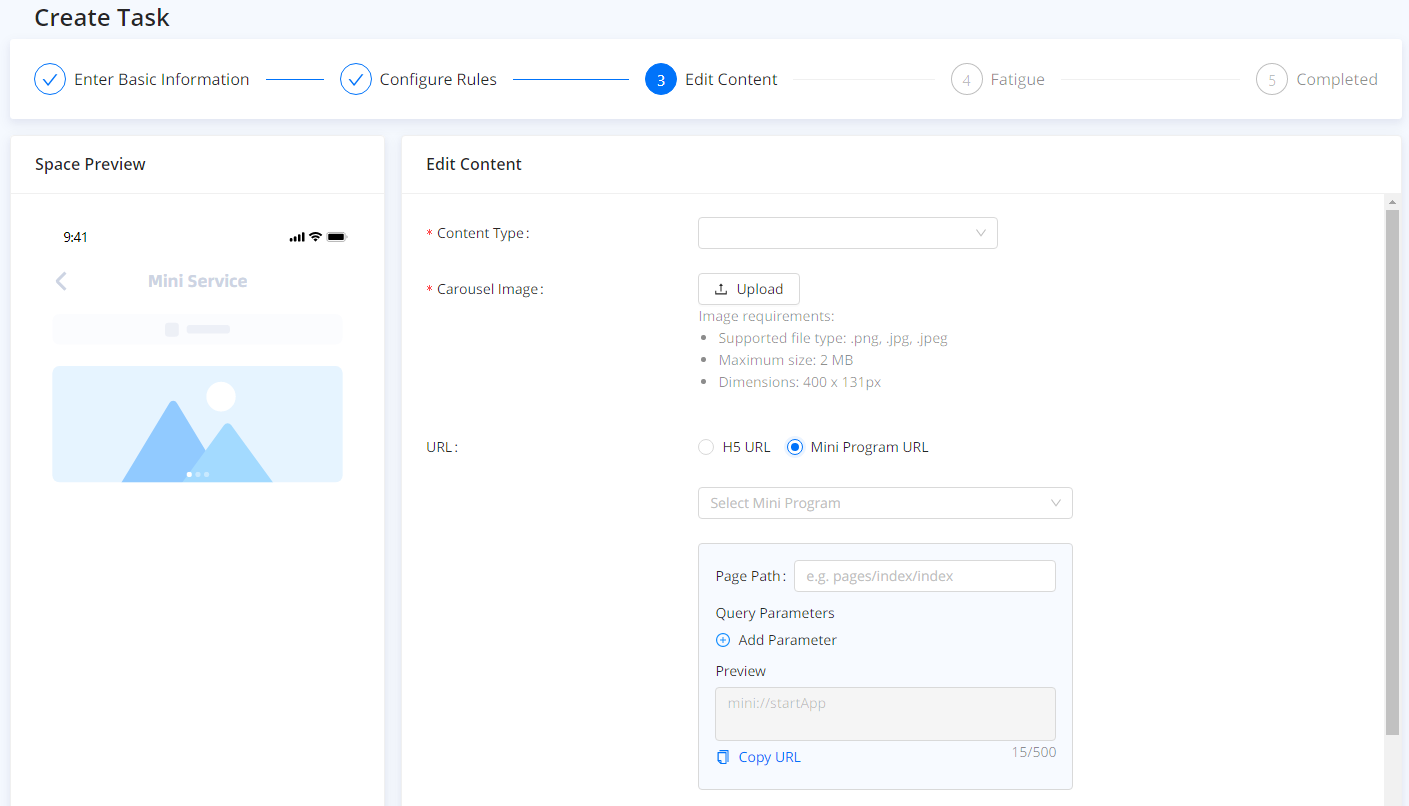Select the H5 URL radio option

click(x=706, y=447)
